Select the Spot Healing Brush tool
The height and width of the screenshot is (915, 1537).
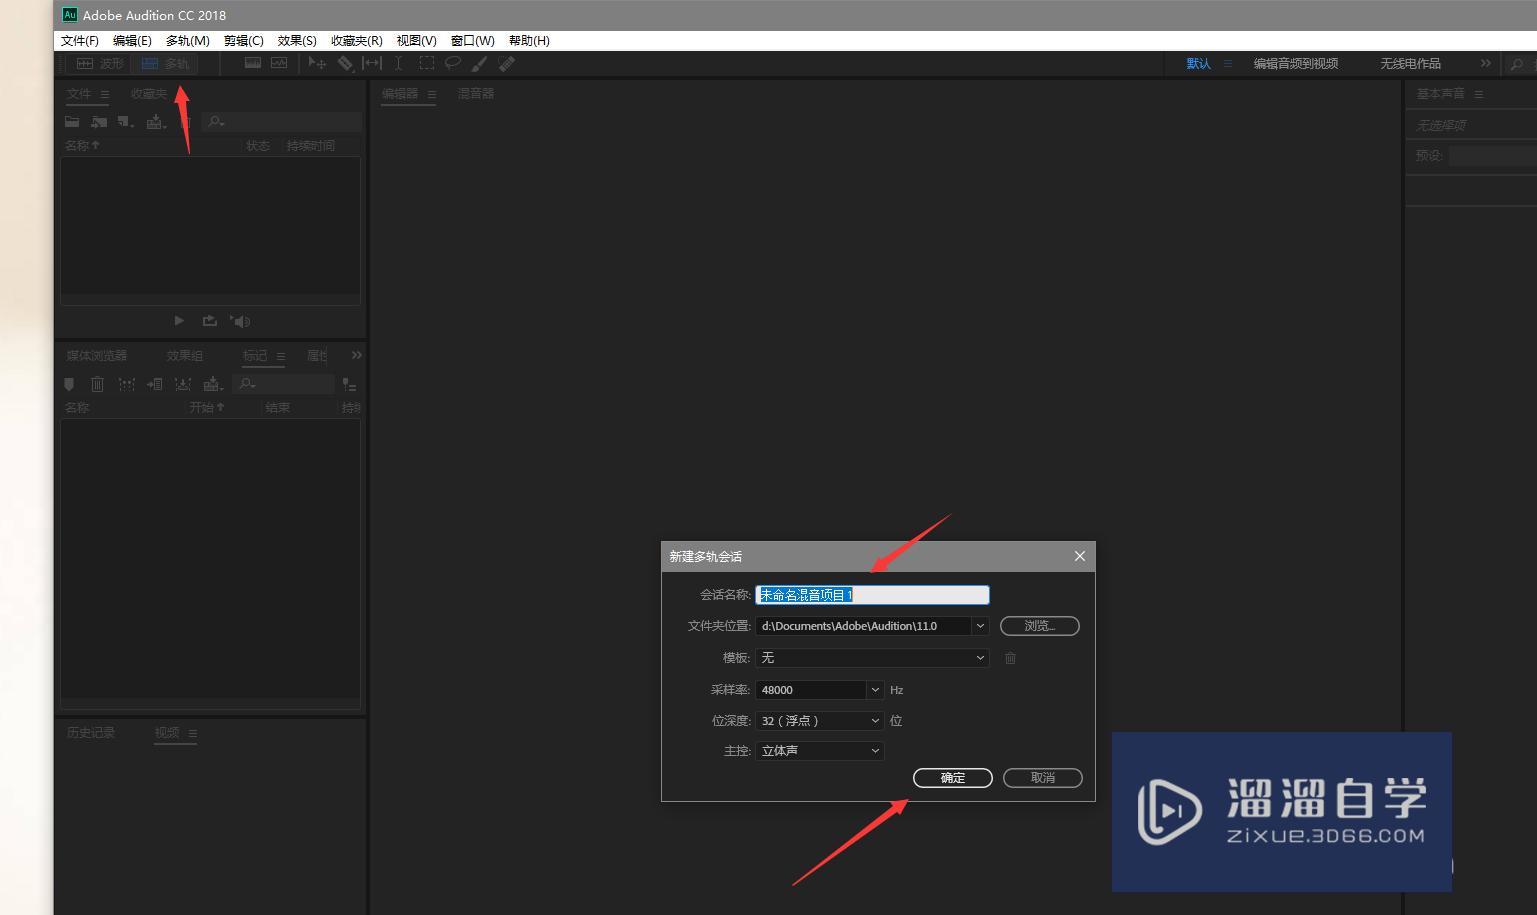507,63
